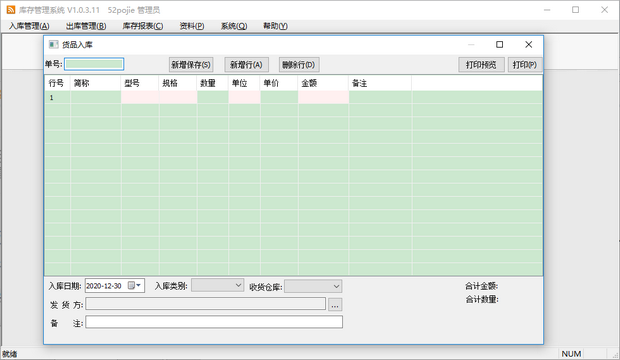
Task: Click the 新增保存(S) button
Action: point(191,64)
